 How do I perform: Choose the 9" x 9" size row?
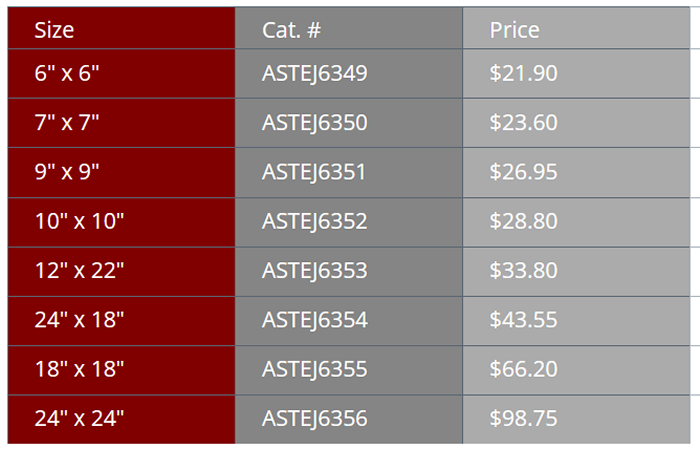(x=66, y=172)
